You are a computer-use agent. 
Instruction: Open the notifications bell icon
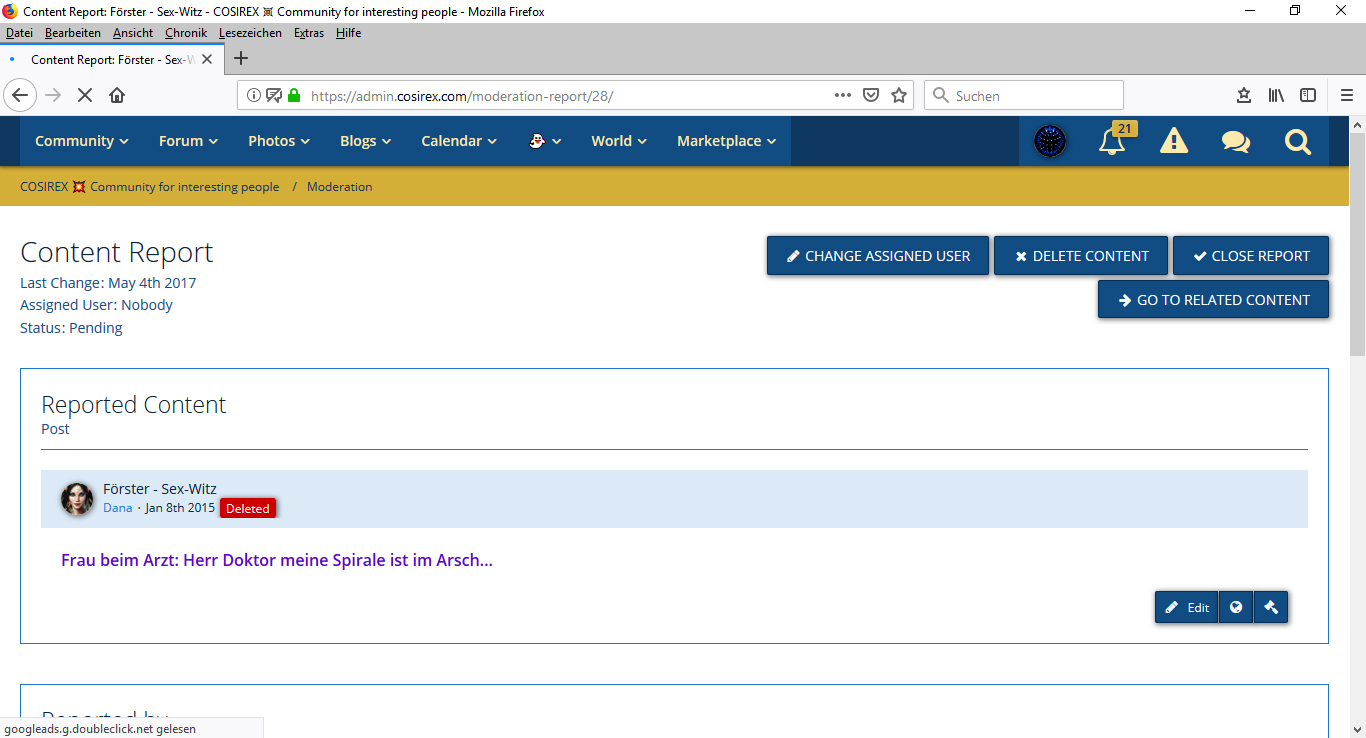point(1111,141)
